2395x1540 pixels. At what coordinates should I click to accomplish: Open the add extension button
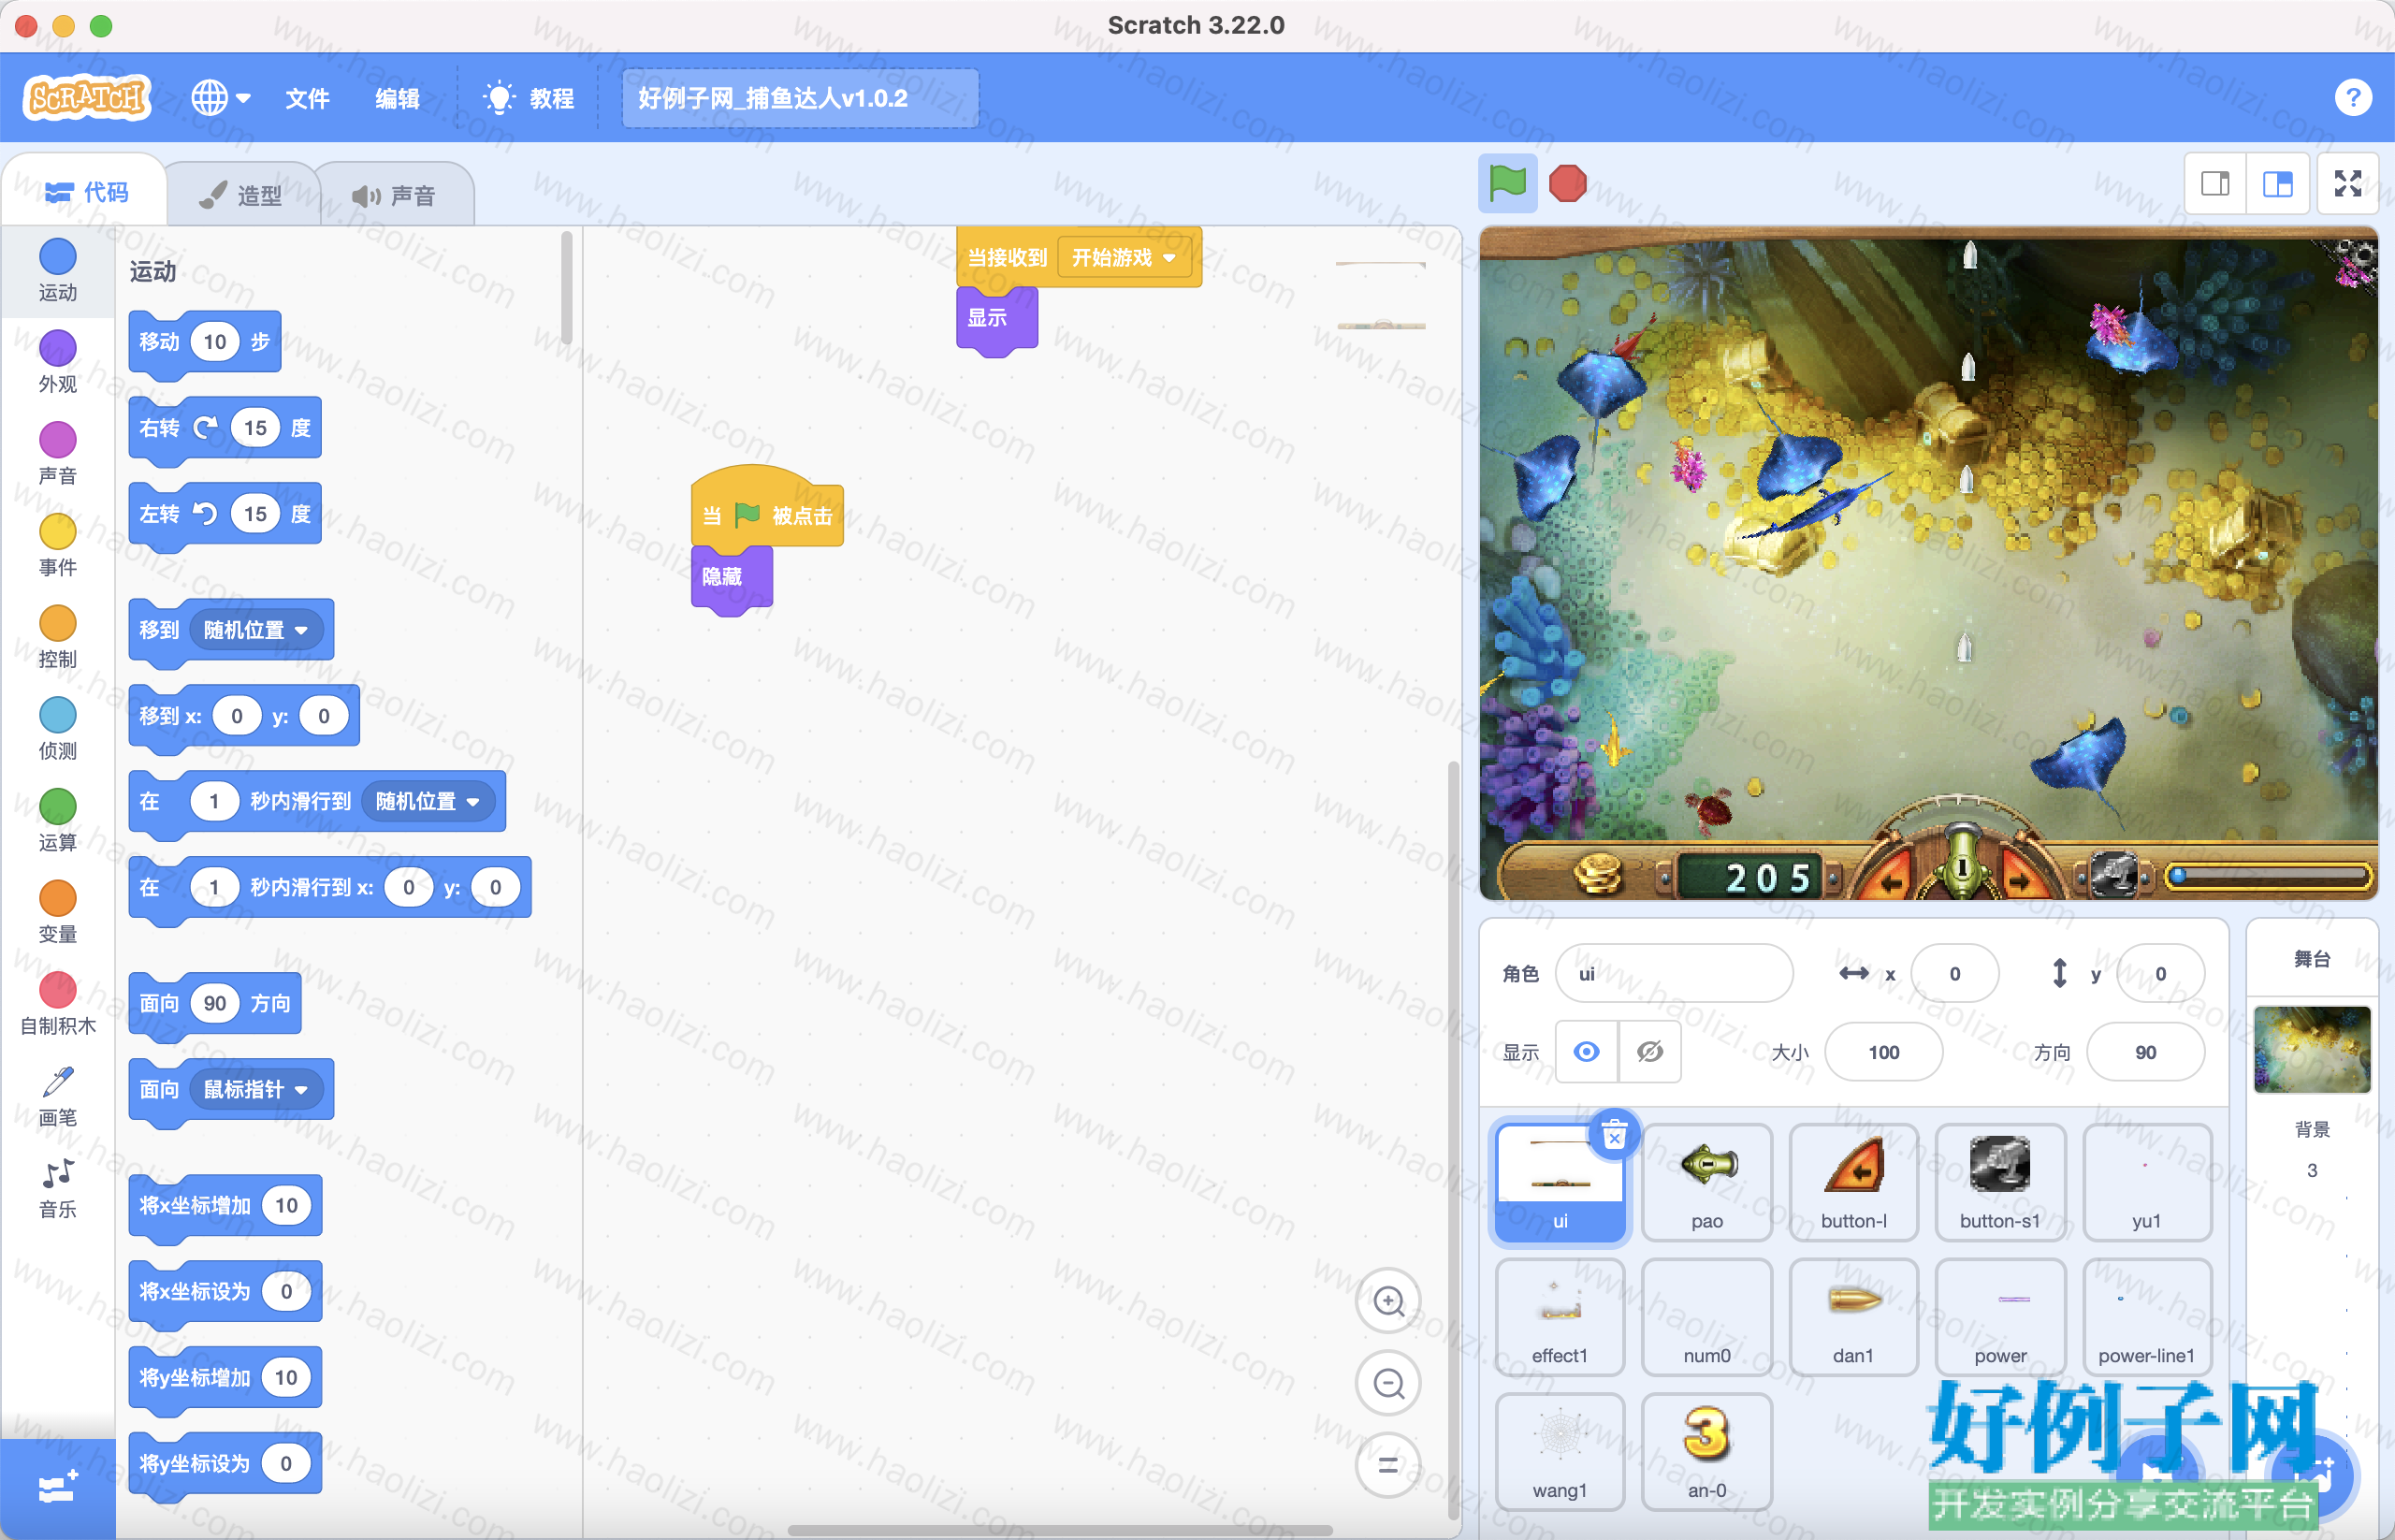click(57, 1488)
